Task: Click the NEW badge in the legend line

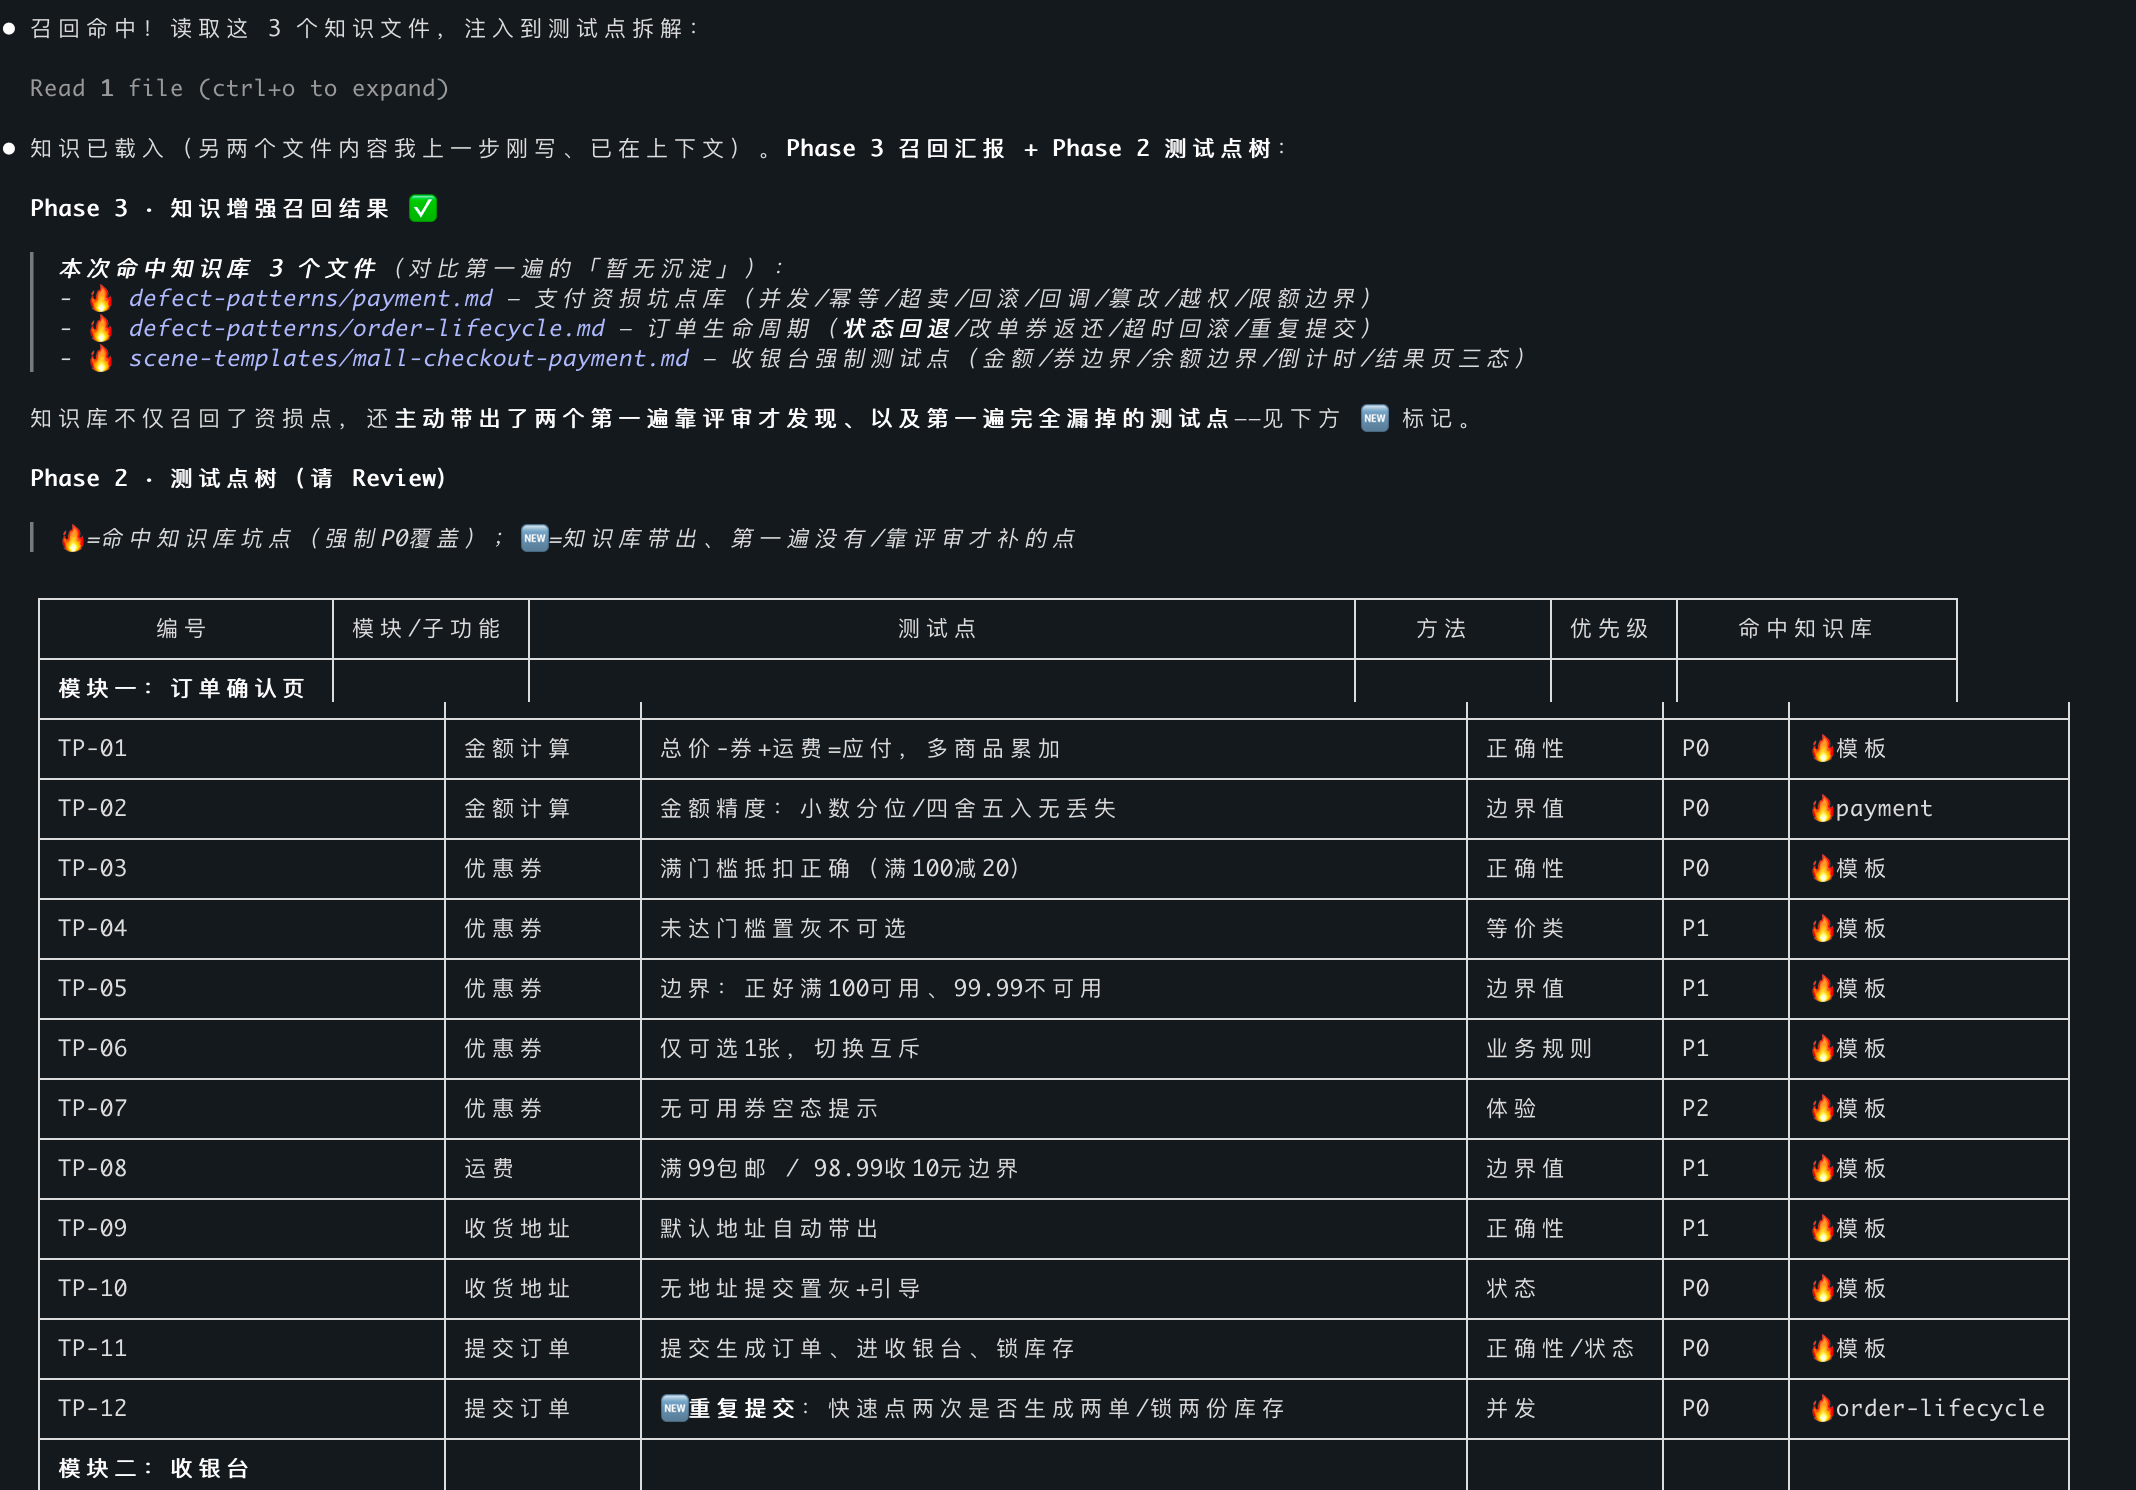Action: click(535, 538)
